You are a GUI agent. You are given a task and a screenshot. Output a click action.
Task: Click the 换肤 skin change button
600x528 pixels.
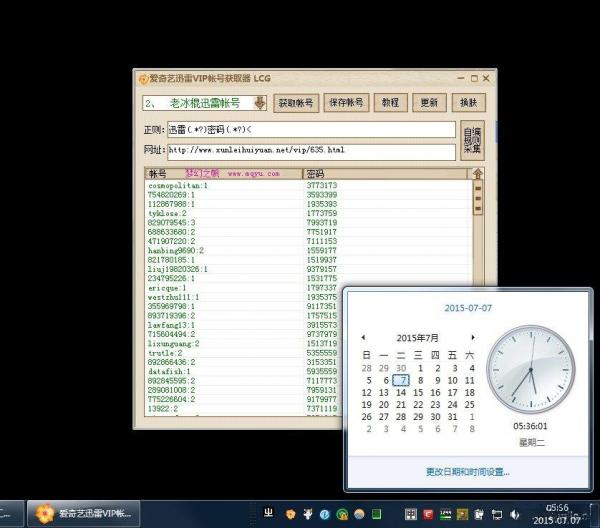tap(468, 103)
